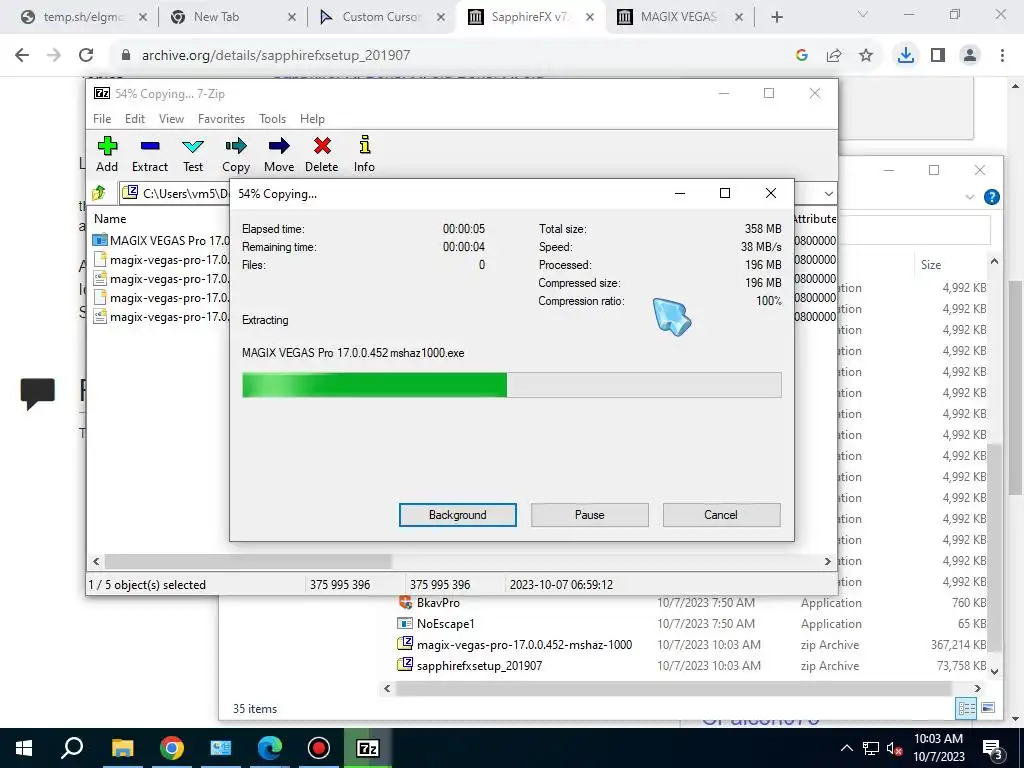The image size is (1024, 768).
Task: Switch to the Custom Cursor browser tab
Action: pos(381,17)
